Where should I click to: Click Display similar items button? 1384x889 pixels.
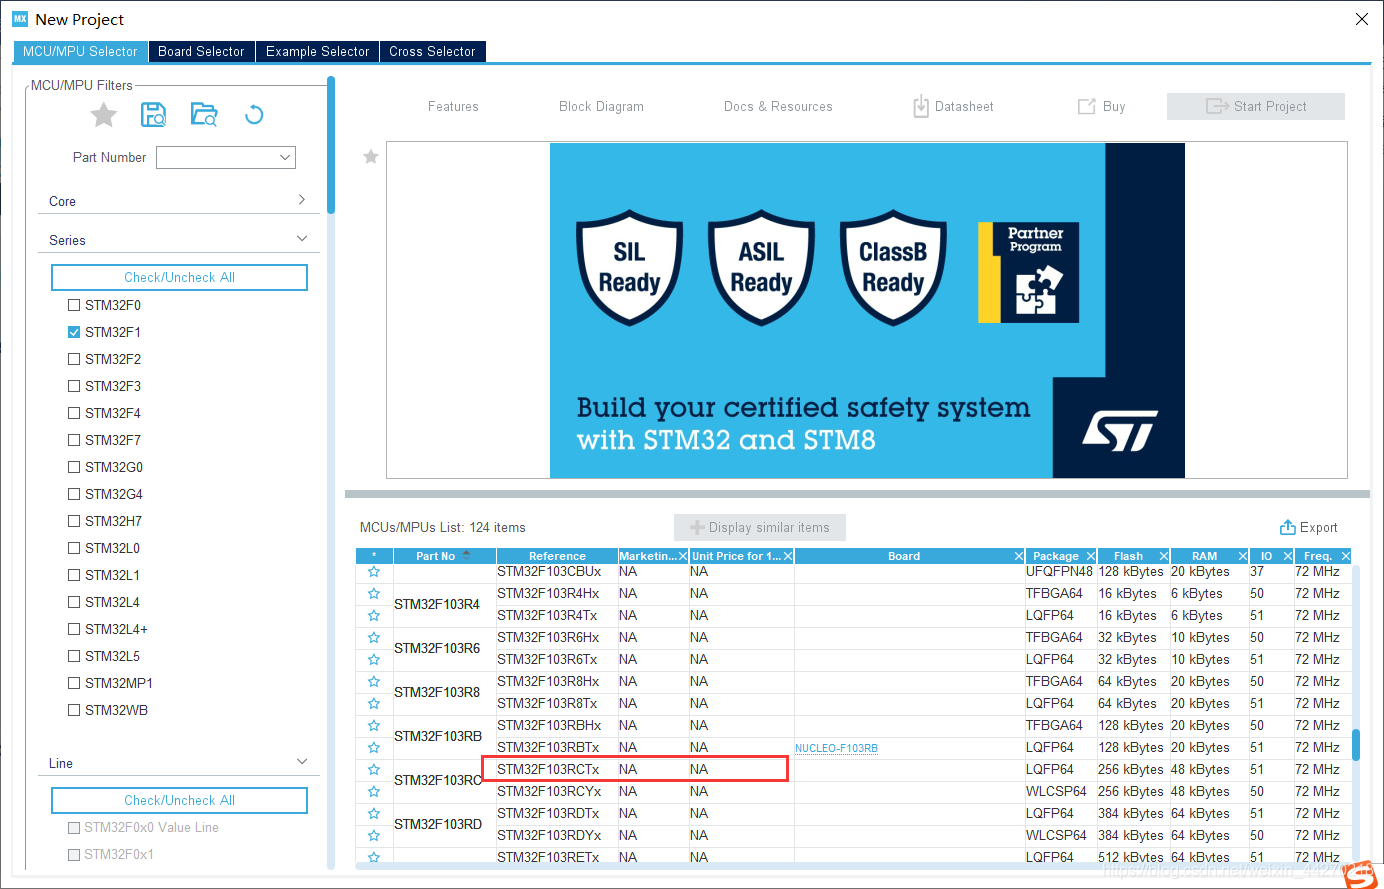point(760,527)
